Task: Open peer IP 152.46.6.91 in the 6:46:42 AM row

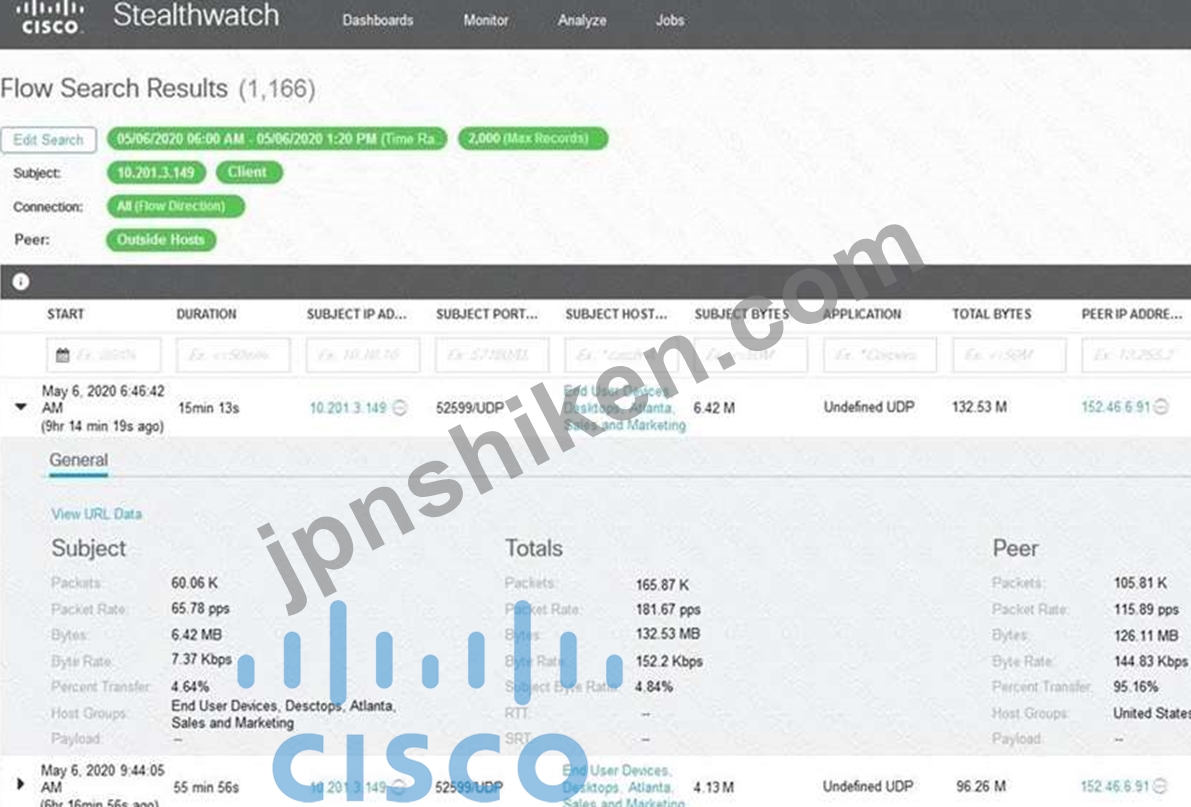Action: (x=1115, y=407)
